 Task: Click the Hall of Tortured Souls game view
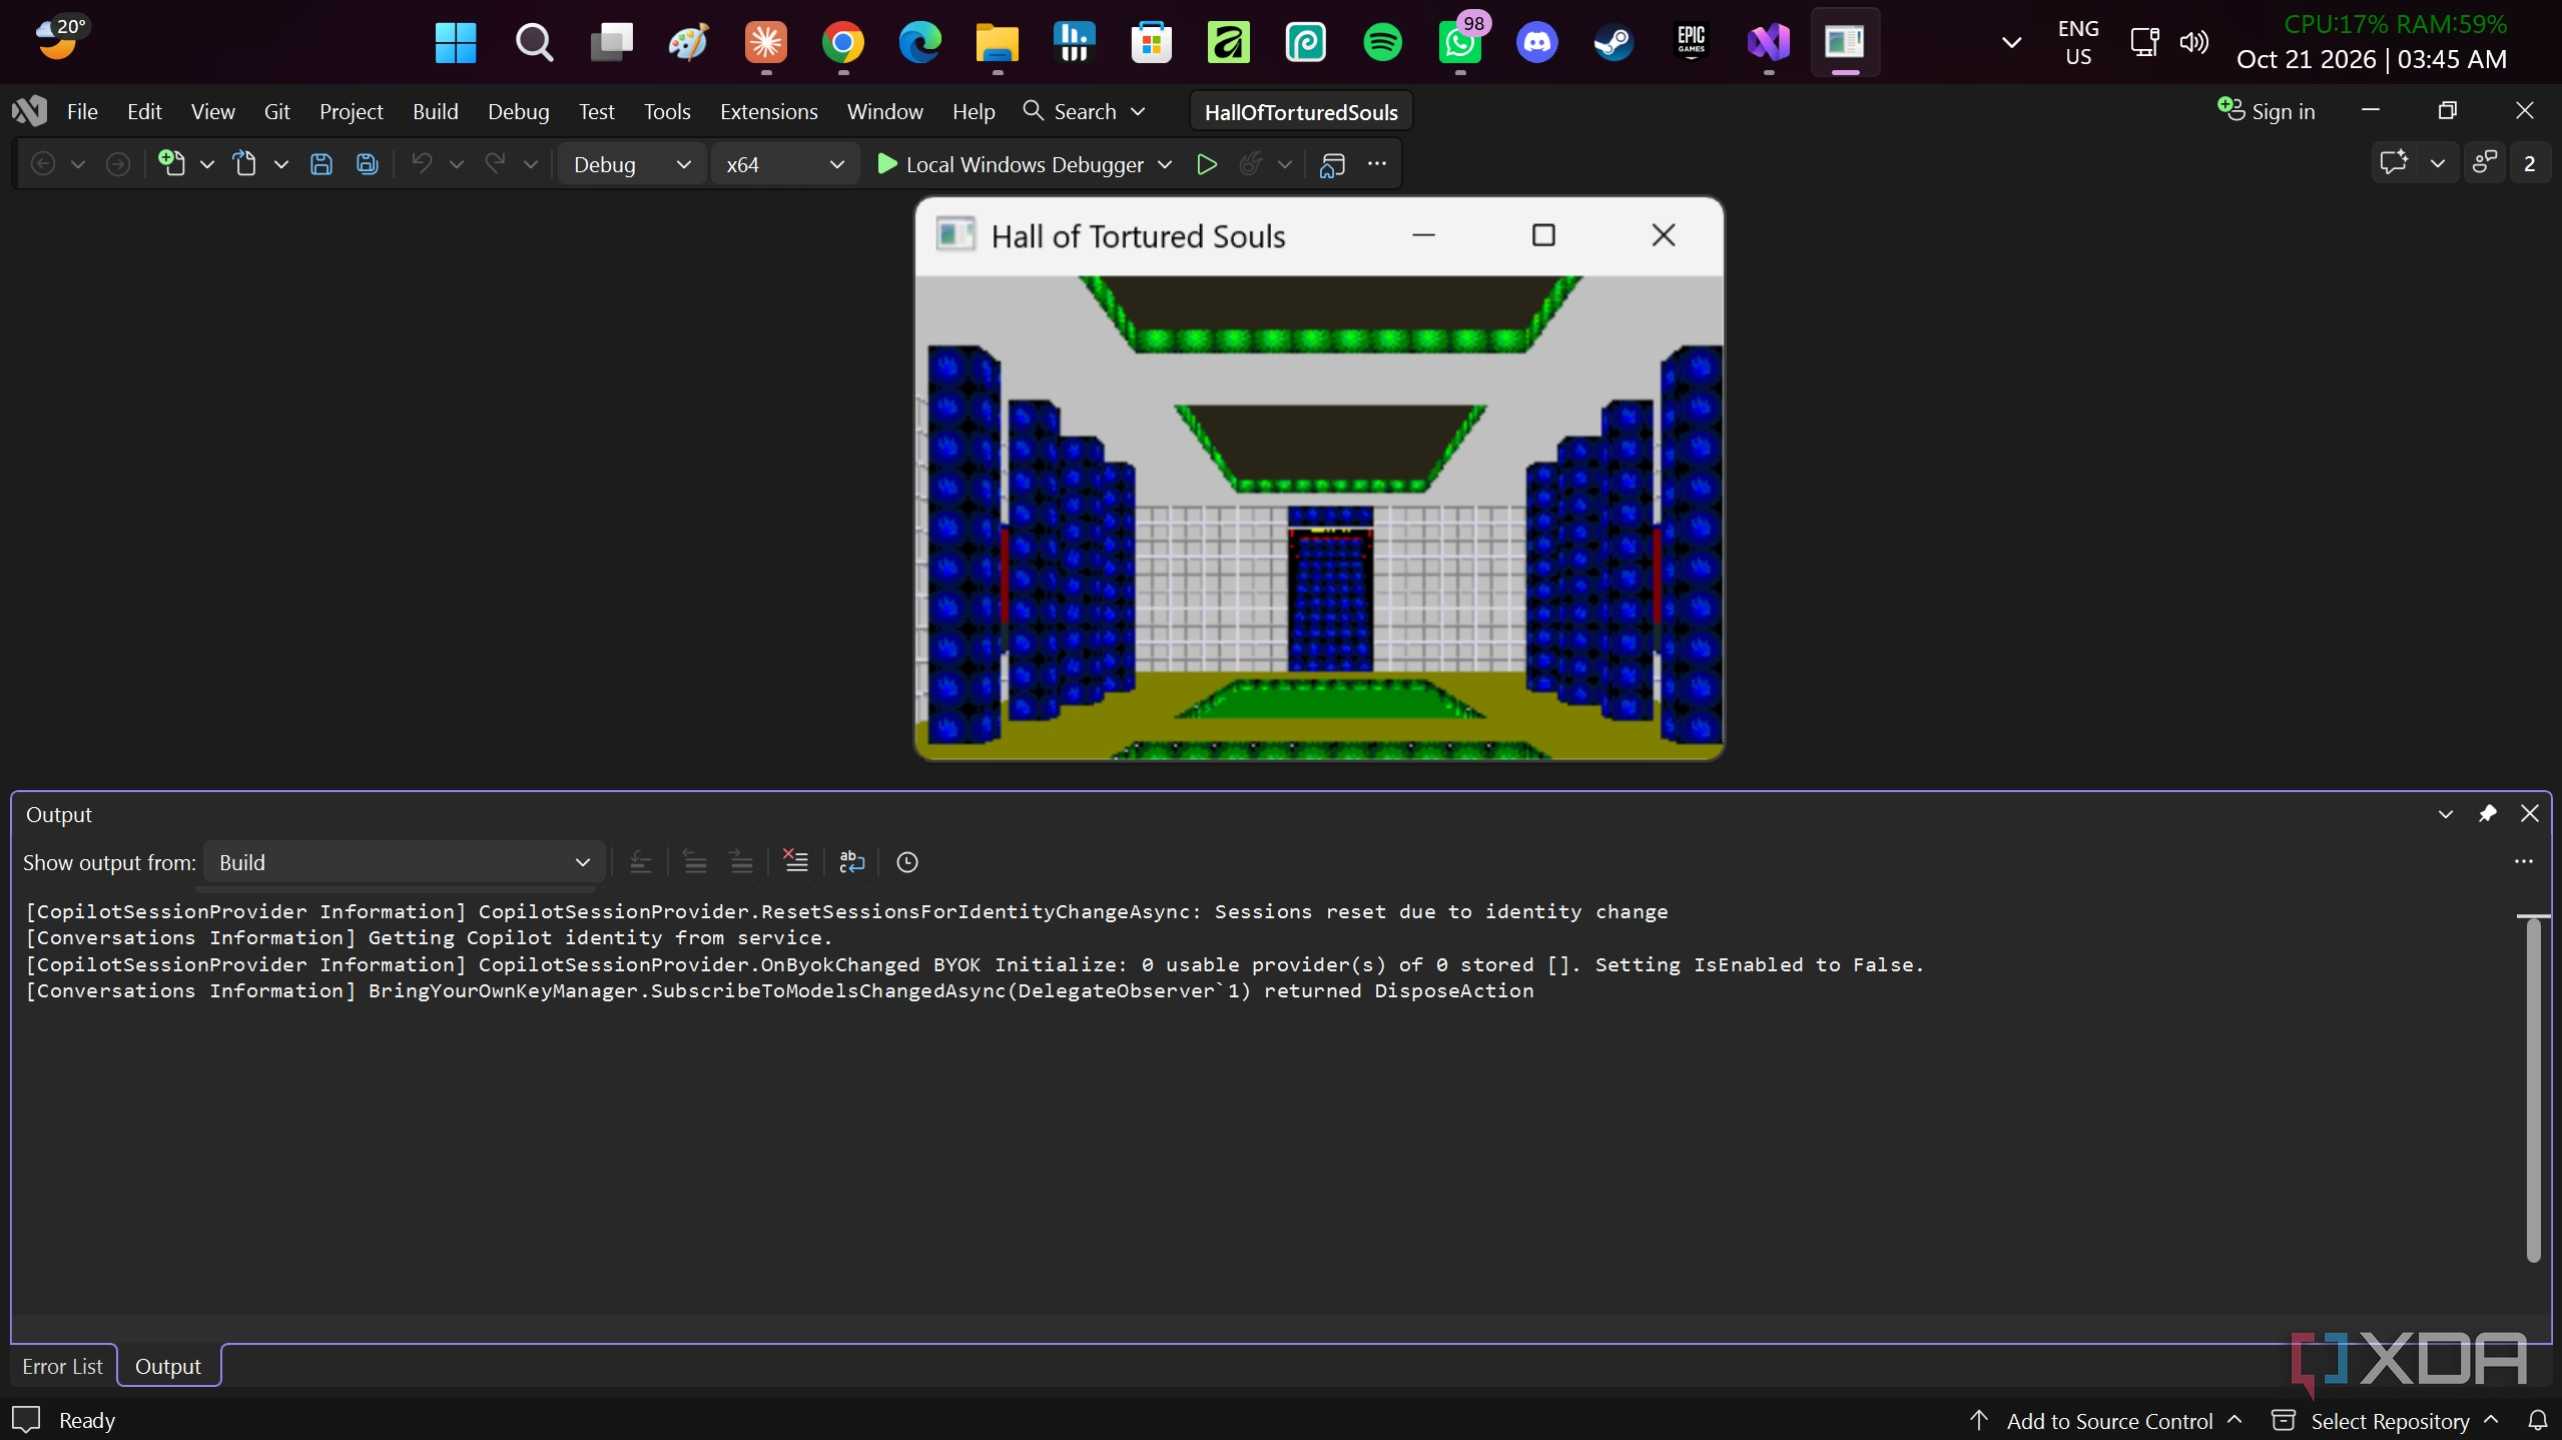point(1319,517)
